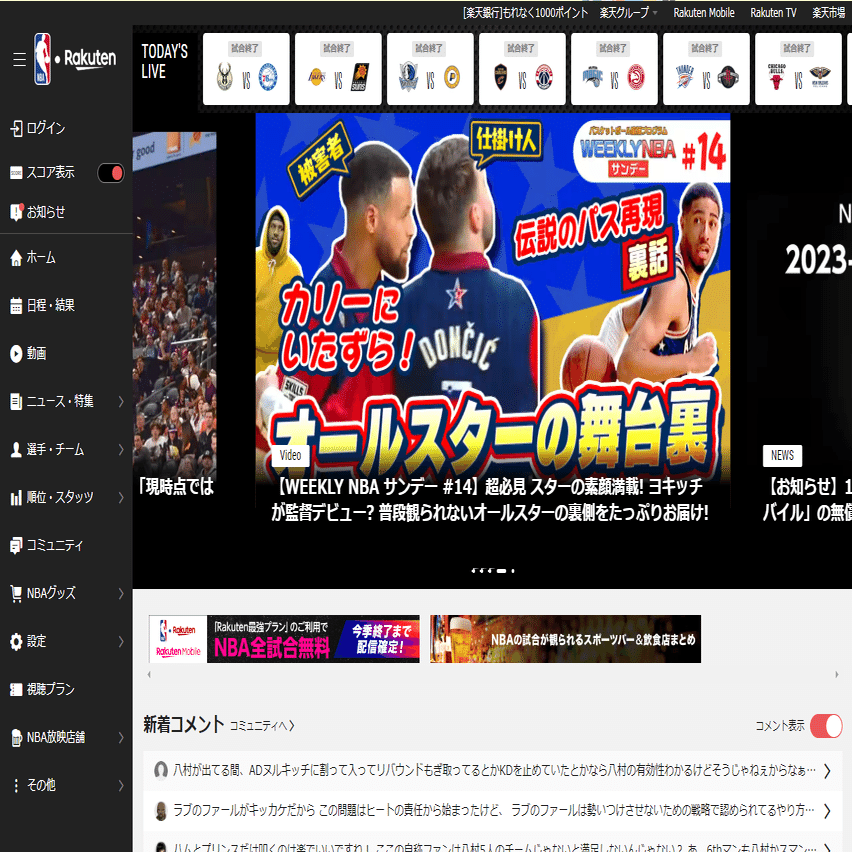Open the スポーツバー&飲食店まとめ banner
The image size is (852, 852).
pyautogui.click(x=565, y=639)
